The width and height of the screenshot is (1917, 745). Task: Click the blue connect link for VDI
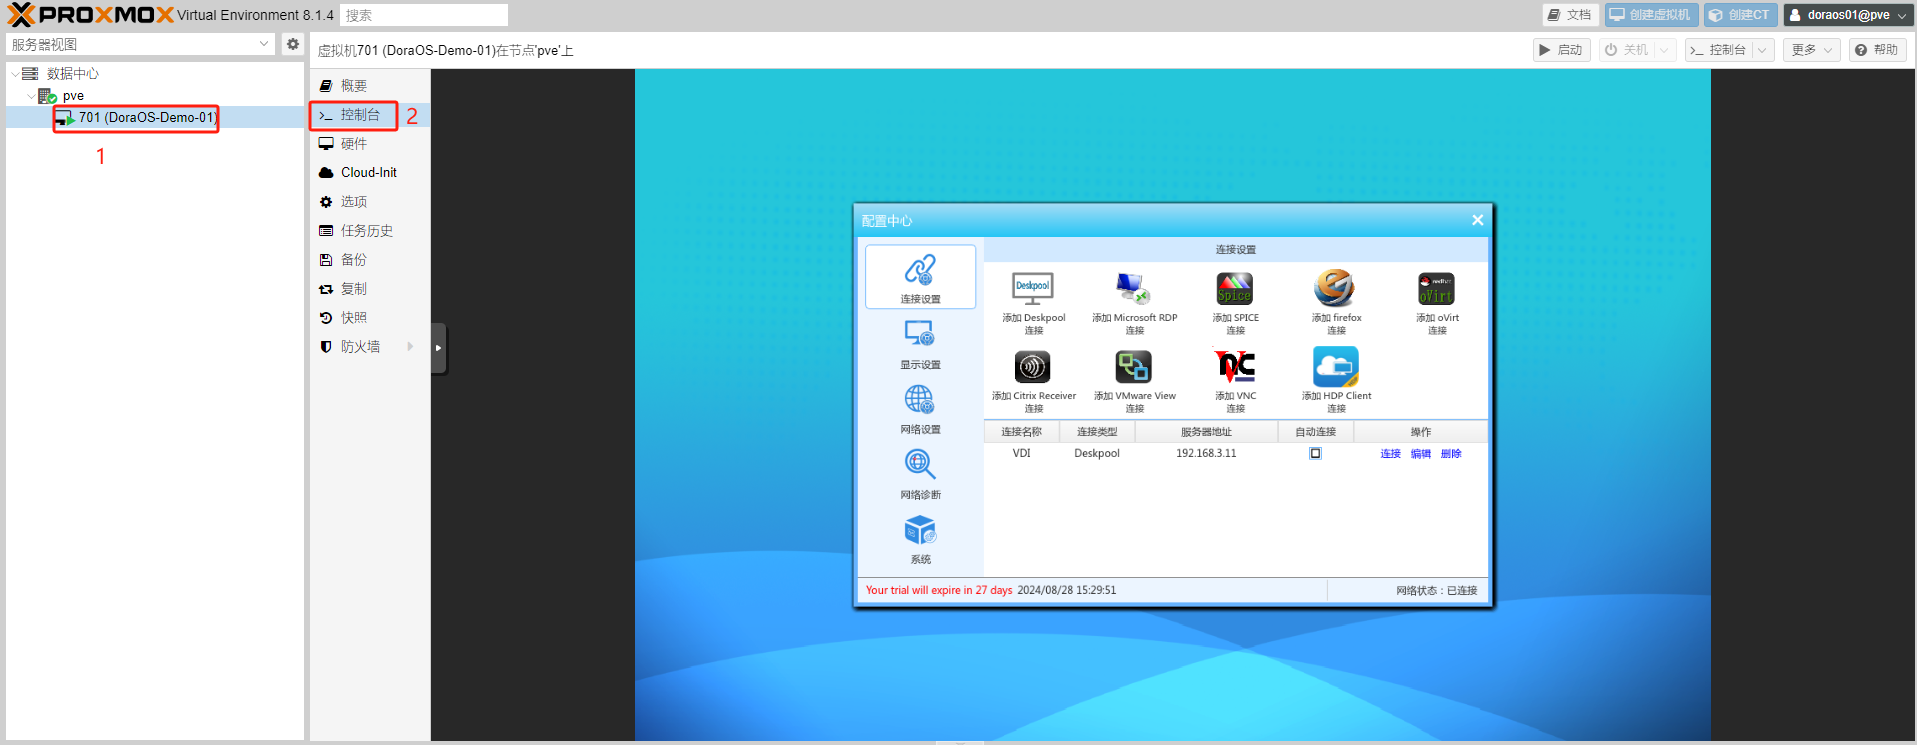[1390, 454]
